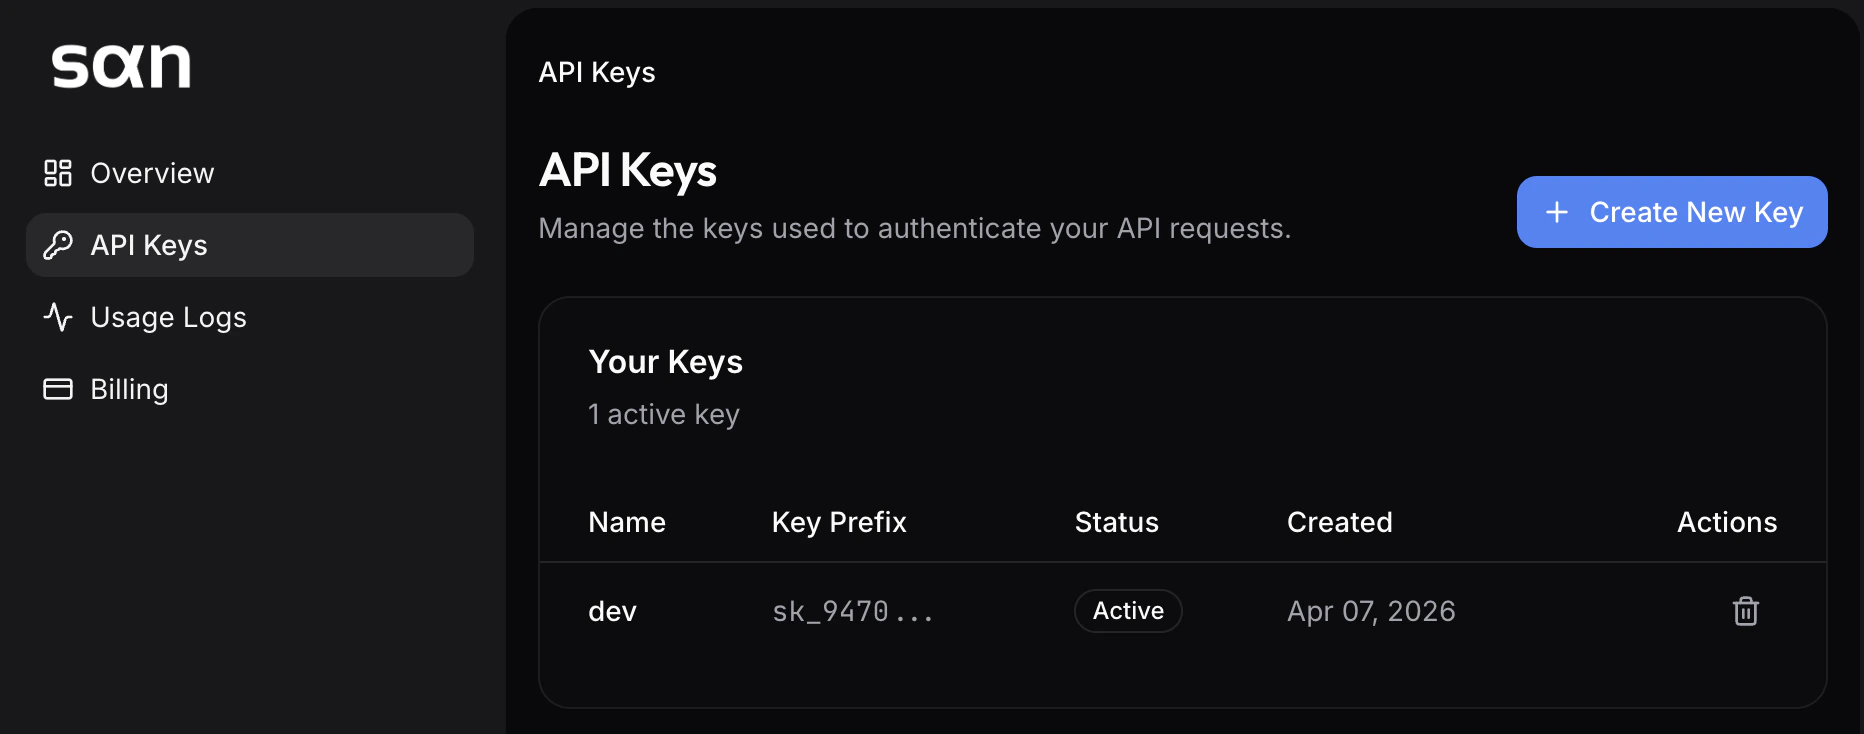This screenshot has width=1864, height=734.
Task: Click the API Keys breadcrumb link
Action: 596,71
